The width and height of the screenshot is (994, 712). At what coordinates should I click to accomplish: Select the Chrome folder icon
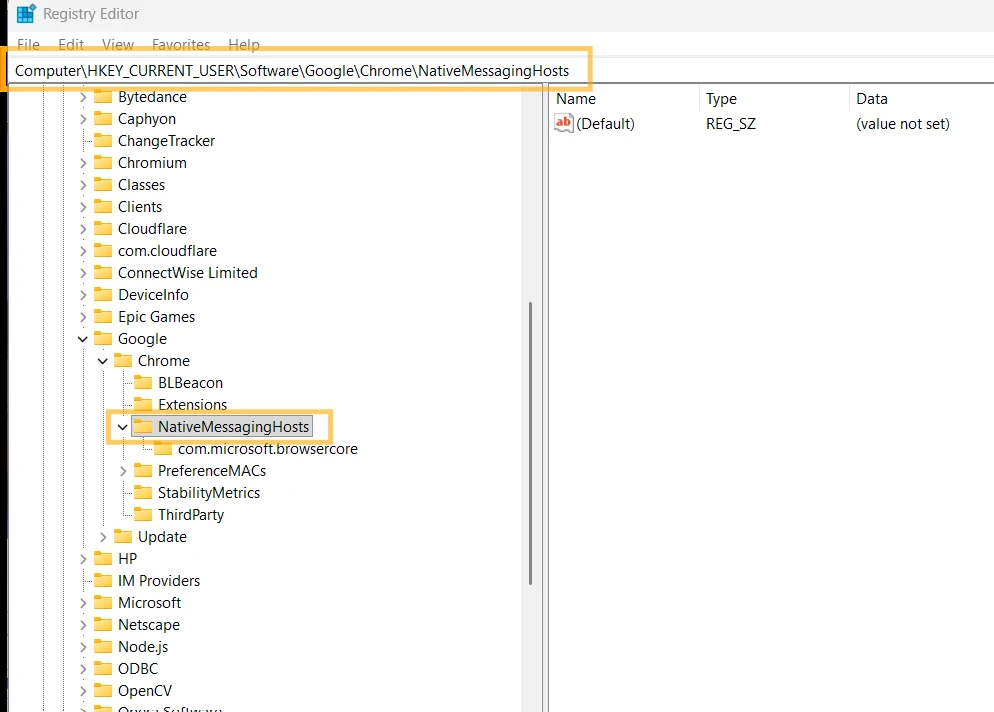[123, 361]
